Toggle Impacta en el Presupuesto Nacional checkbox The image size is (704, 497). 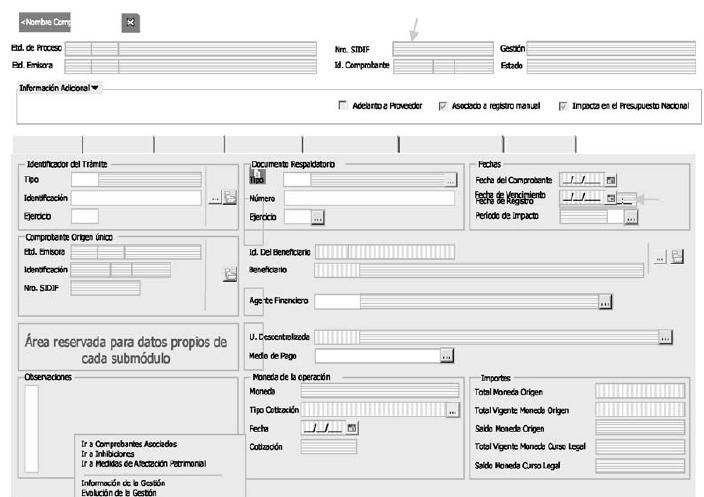pos(563,106)
